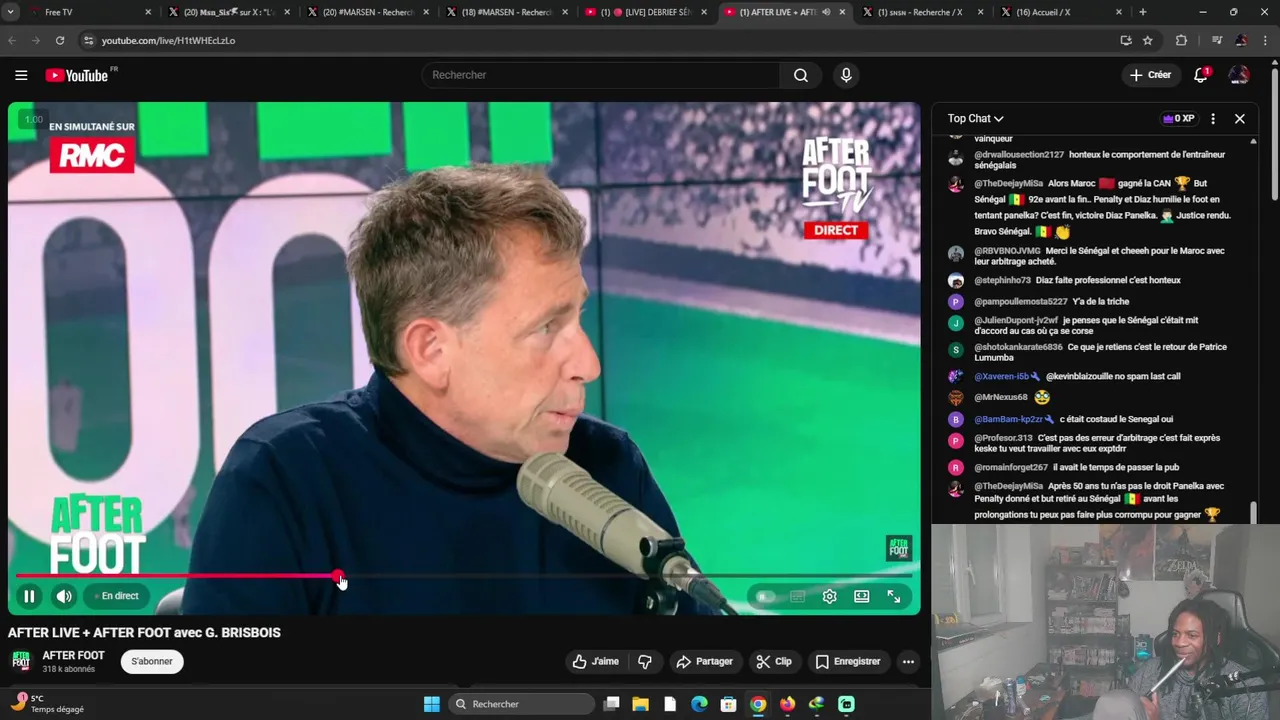
Task: Toggle autoplay switch in player
Action: point(764,597)
